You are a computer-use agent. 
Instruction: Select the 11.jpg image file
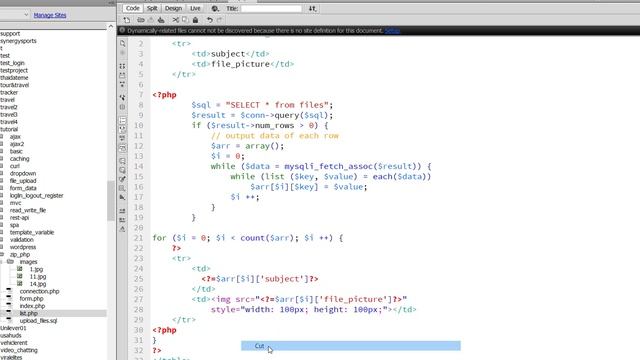point(38,276)
